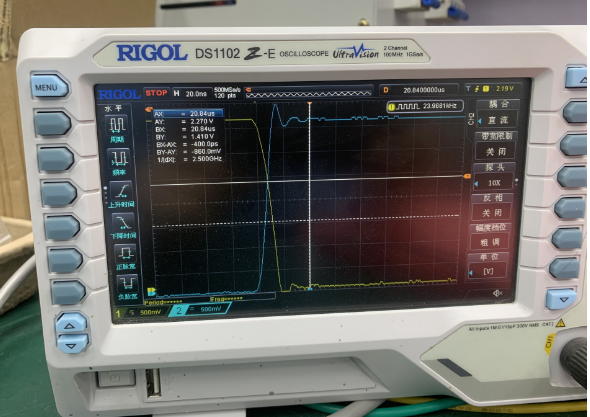Screen dimensions: 590x417
Task: Click the trigger level readout 2.19V
Action: [x=505, y=88]
